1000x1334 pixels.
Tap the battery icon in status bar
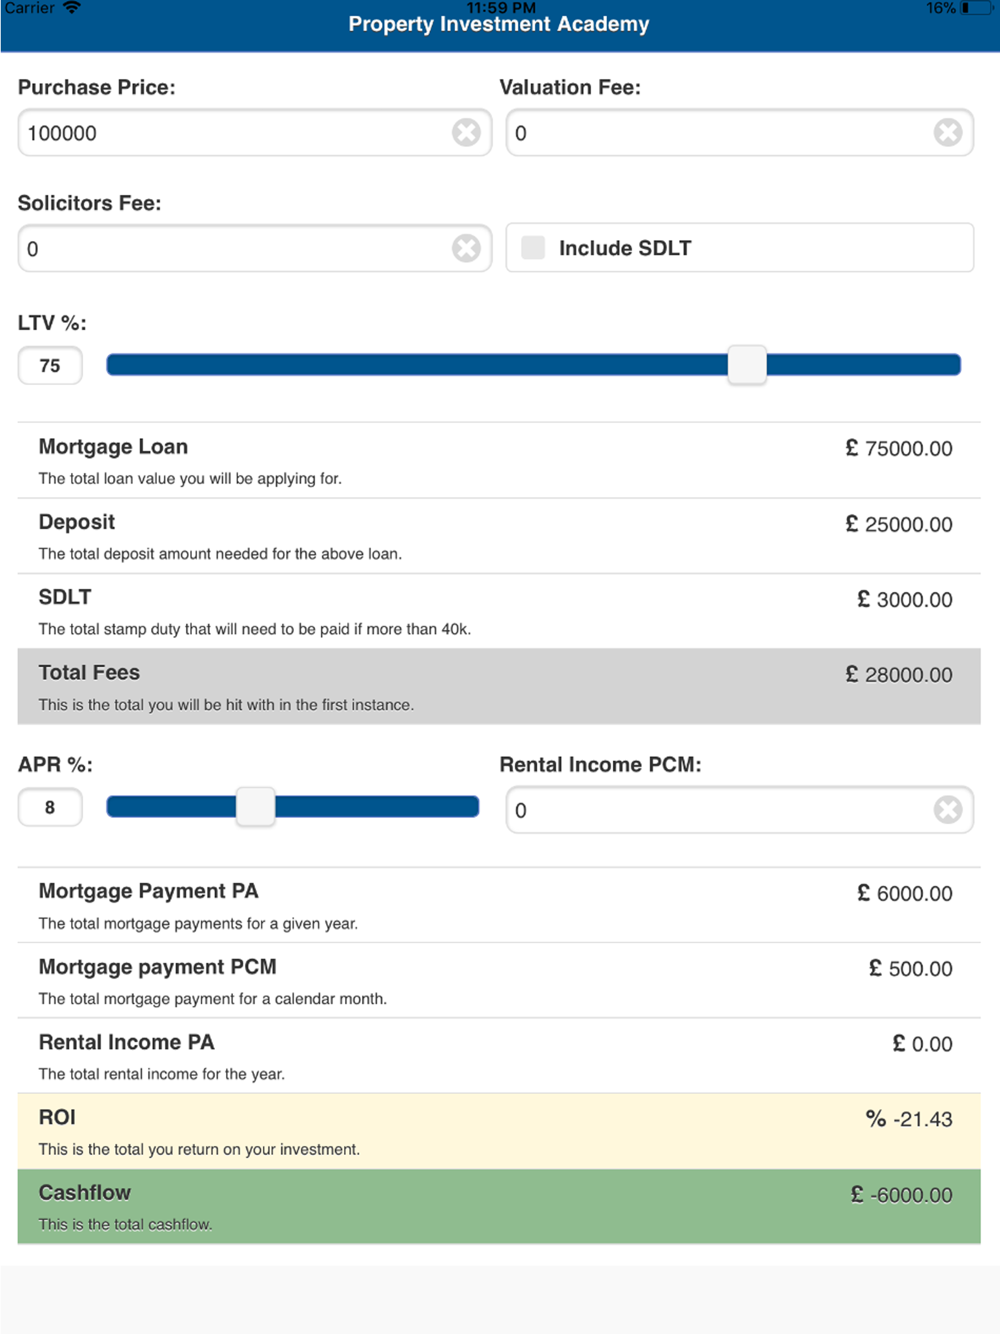tap(974, 9)
